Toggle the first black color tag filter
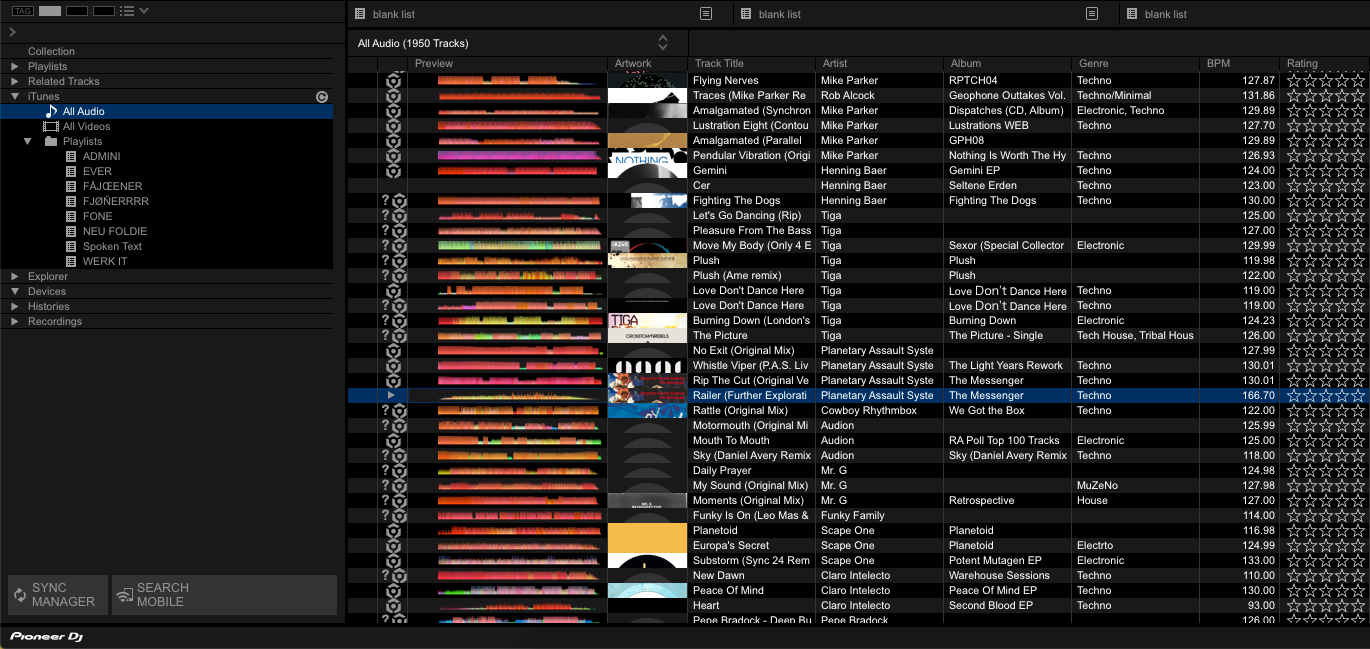1370x649 pixels. (75, 10)
